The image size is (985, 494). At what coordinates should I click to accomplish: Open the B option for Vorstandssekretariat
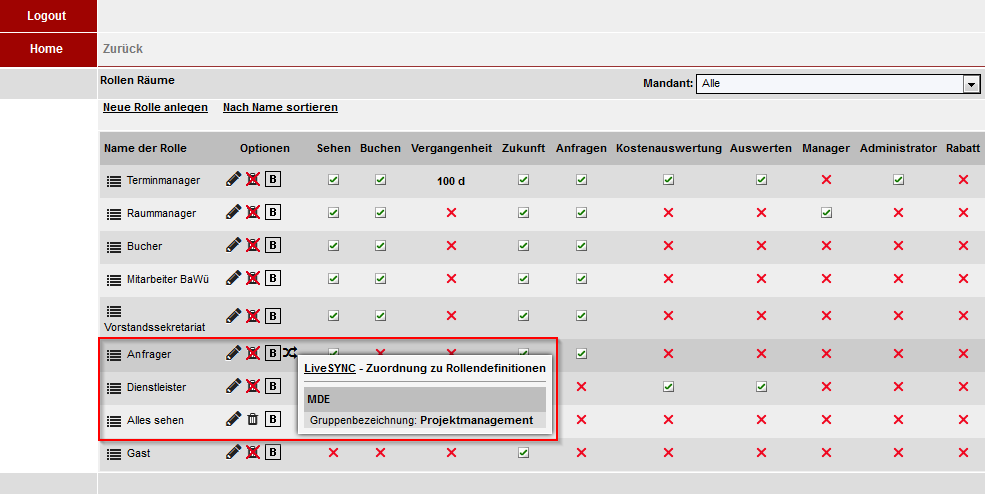point(273,316)
